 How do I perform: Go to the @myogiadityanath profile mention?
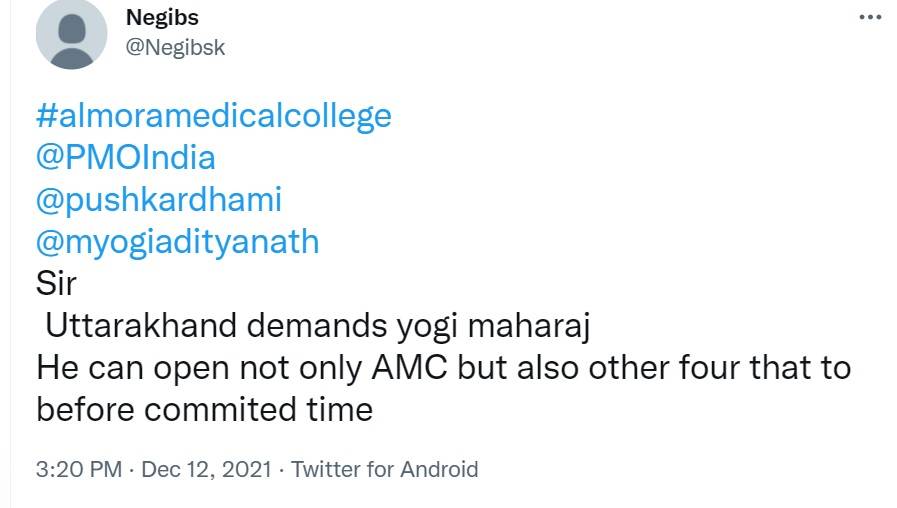pyautogui.click(x=178, y=241)
